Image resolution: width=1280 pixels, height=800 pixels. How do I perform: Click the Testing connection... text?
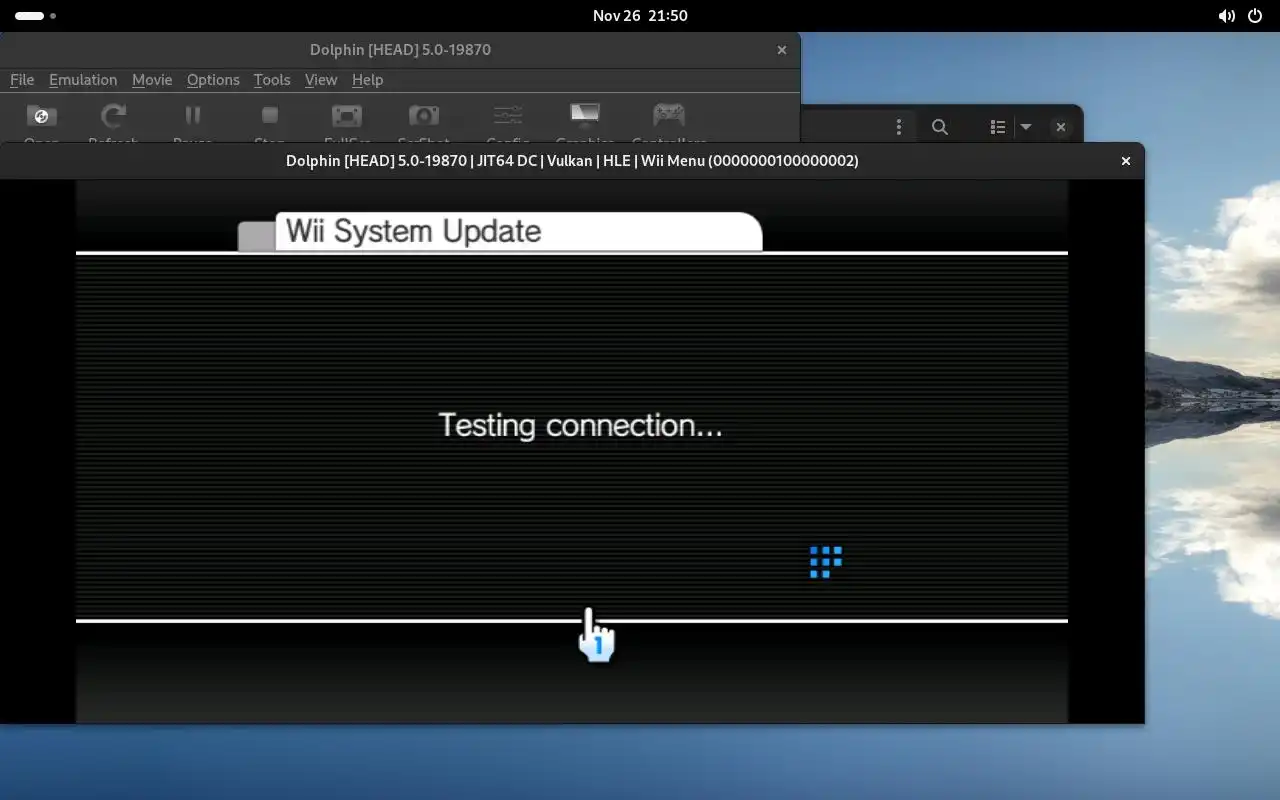[580, 425]
